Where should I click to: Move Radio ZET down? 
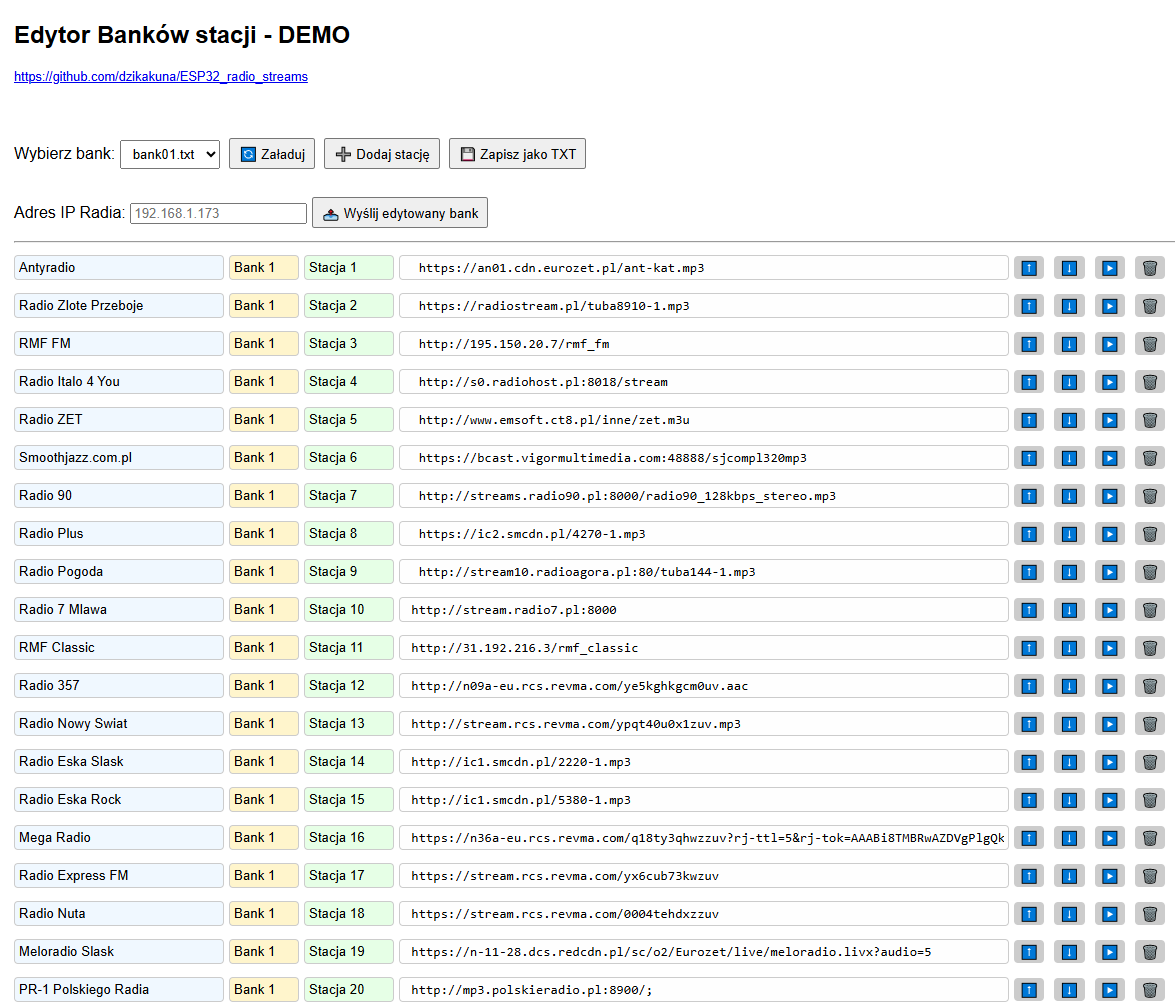[x=1069, y=420]
